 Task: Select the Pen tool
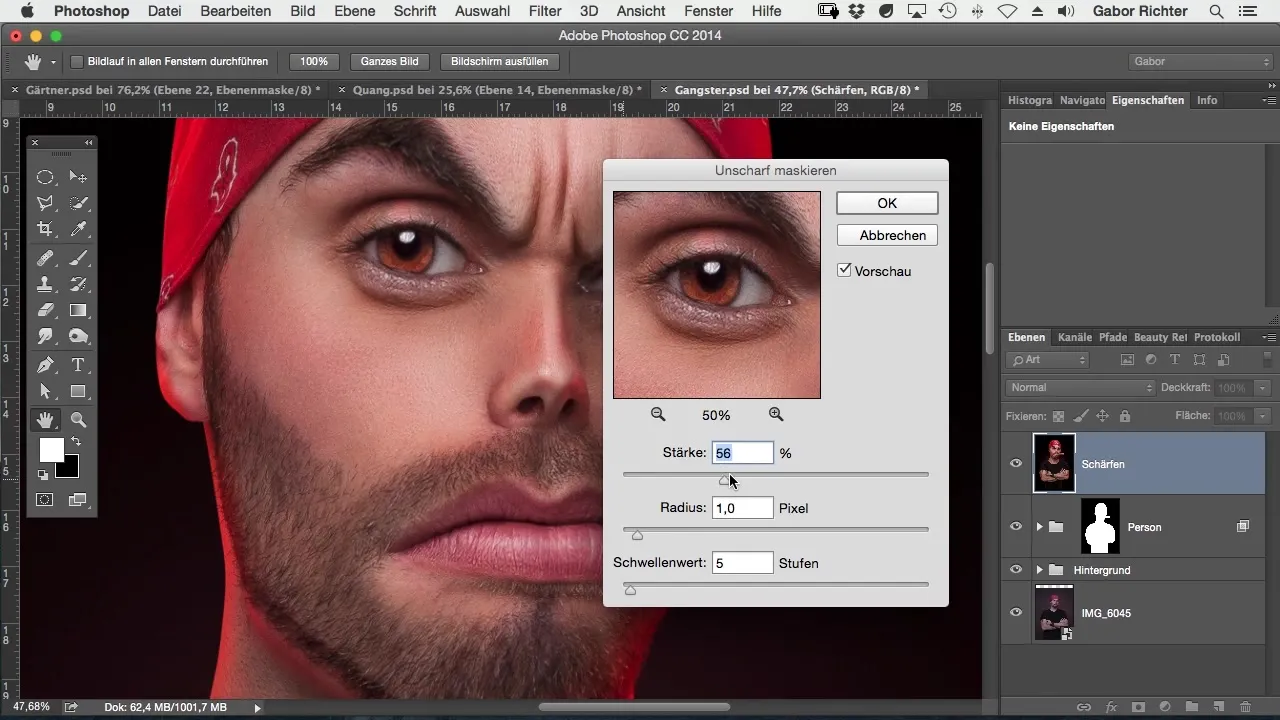45,365
